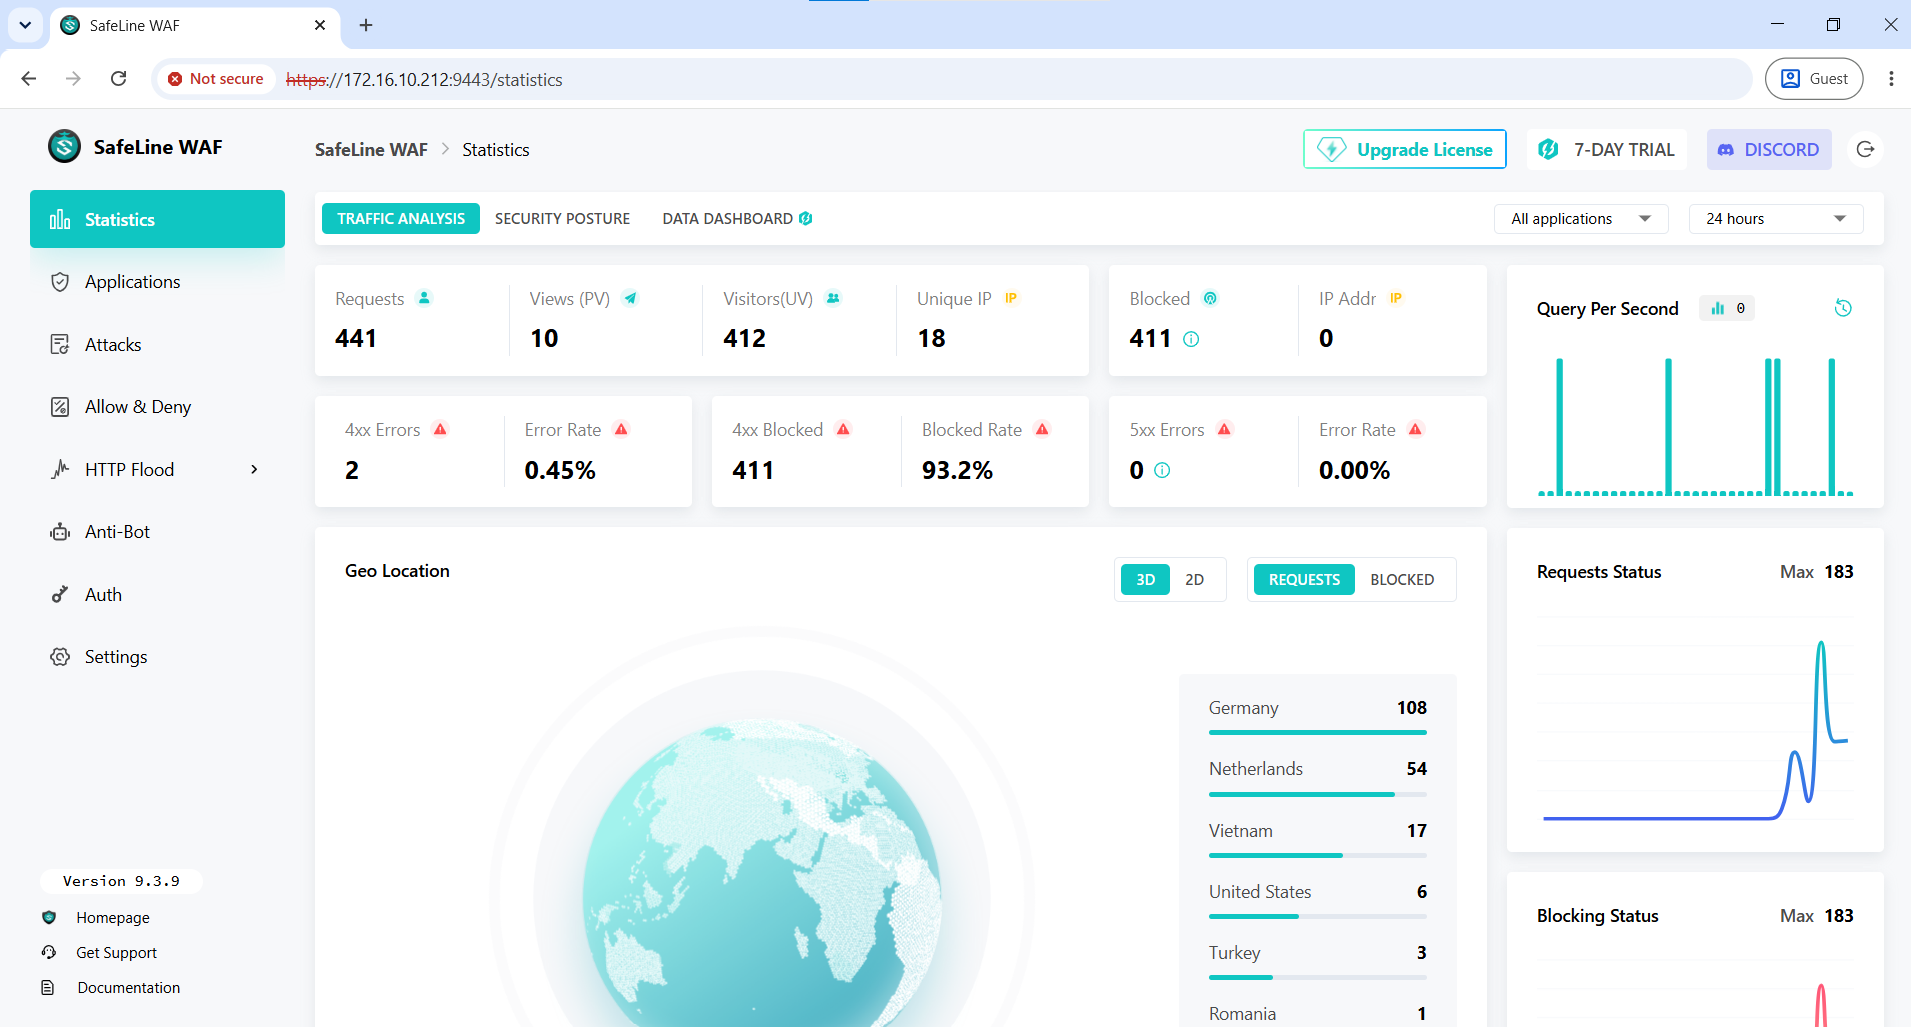Go back with browser back arrow

tap(29, 79)
